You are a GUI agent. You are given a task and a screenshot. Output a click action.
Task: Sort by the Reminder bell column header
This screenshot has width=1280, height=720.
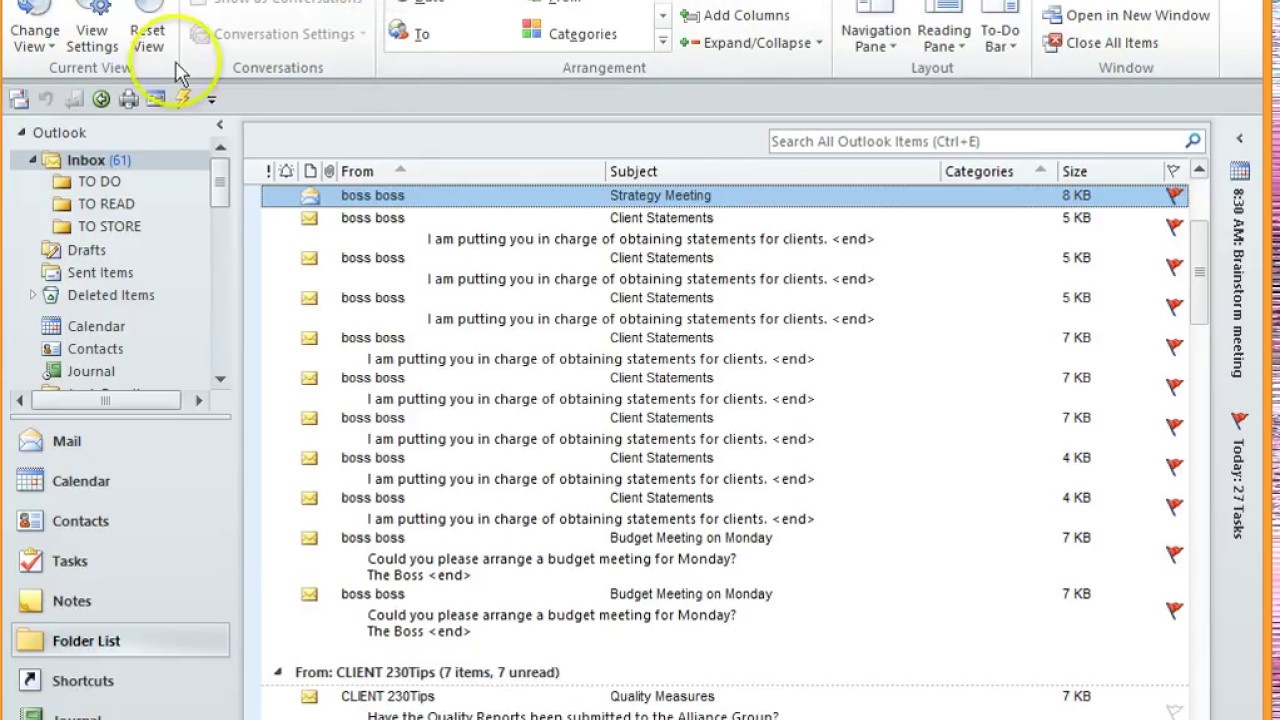click(287, 171)
